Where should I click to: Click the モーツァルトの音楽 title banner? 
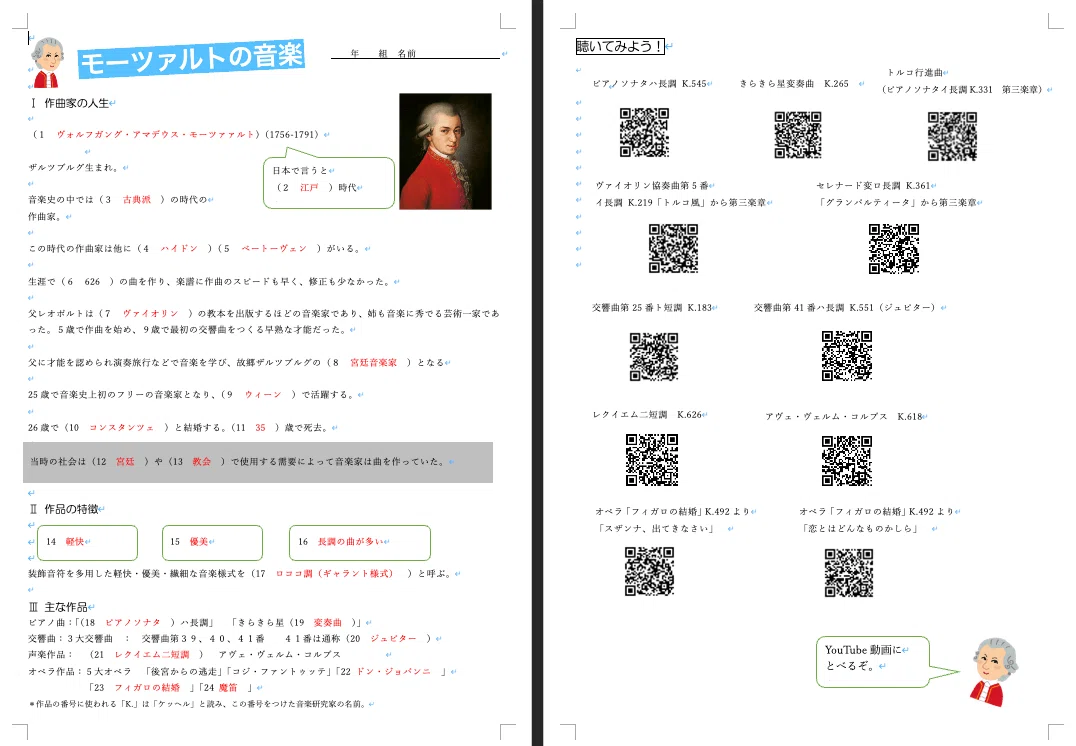pos(191,58)
